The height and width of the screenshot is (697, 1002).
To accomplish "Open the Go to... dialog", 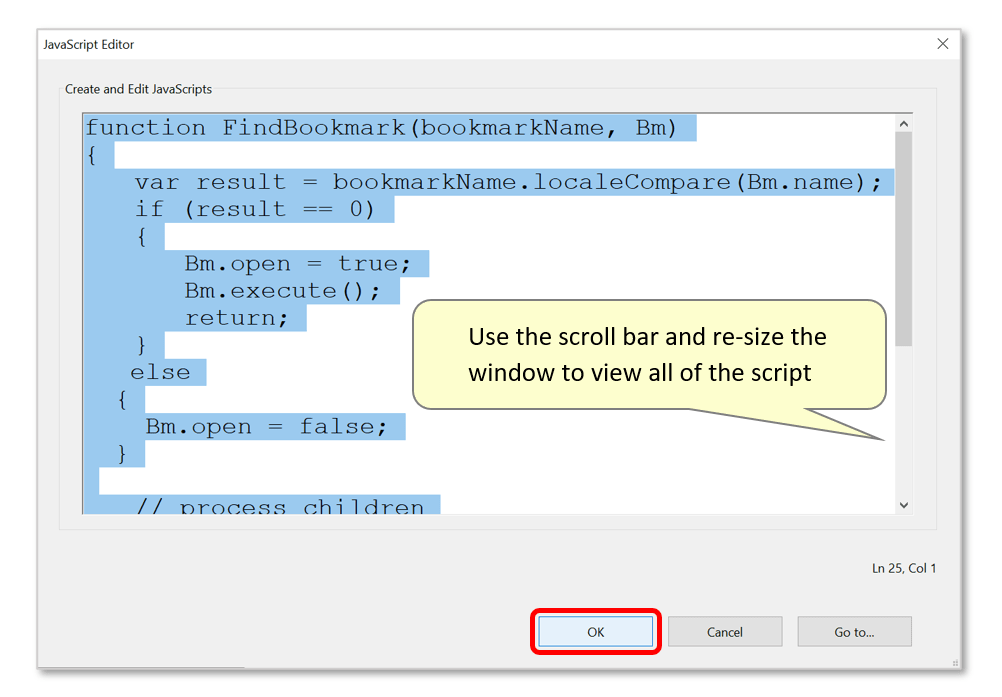I will (853, 631).
